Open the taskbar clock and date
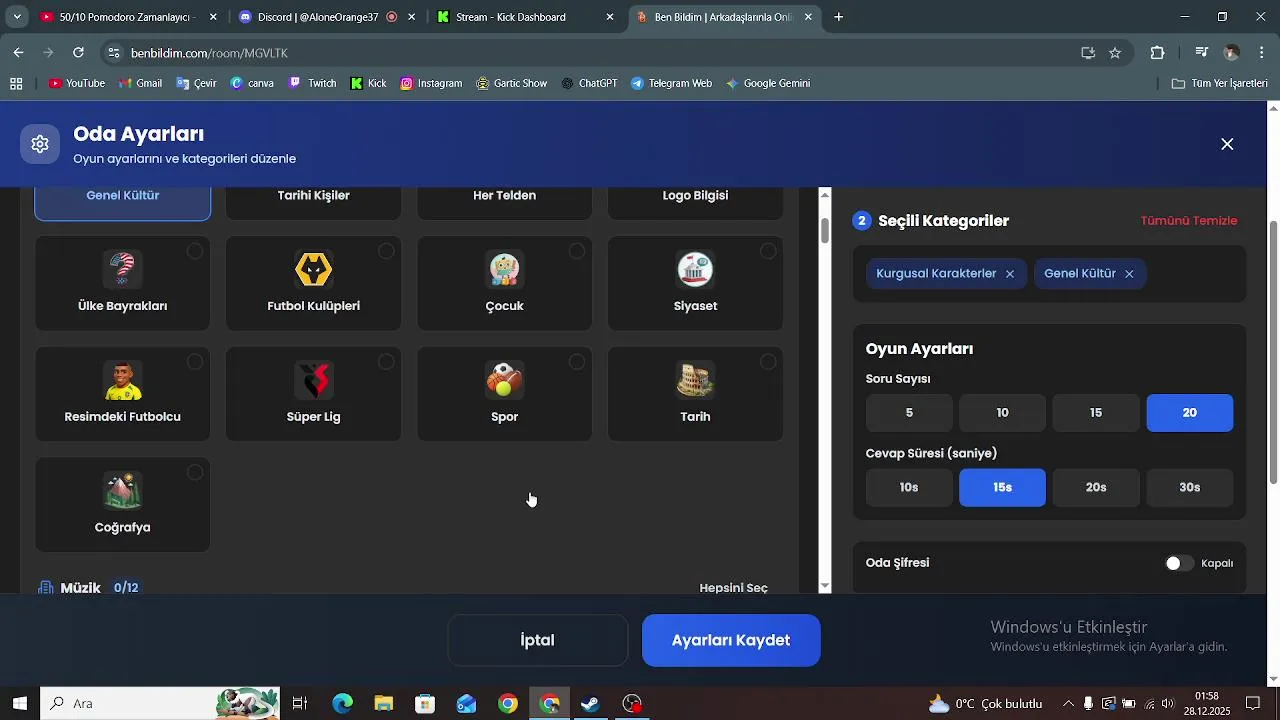 (1207, 704)
